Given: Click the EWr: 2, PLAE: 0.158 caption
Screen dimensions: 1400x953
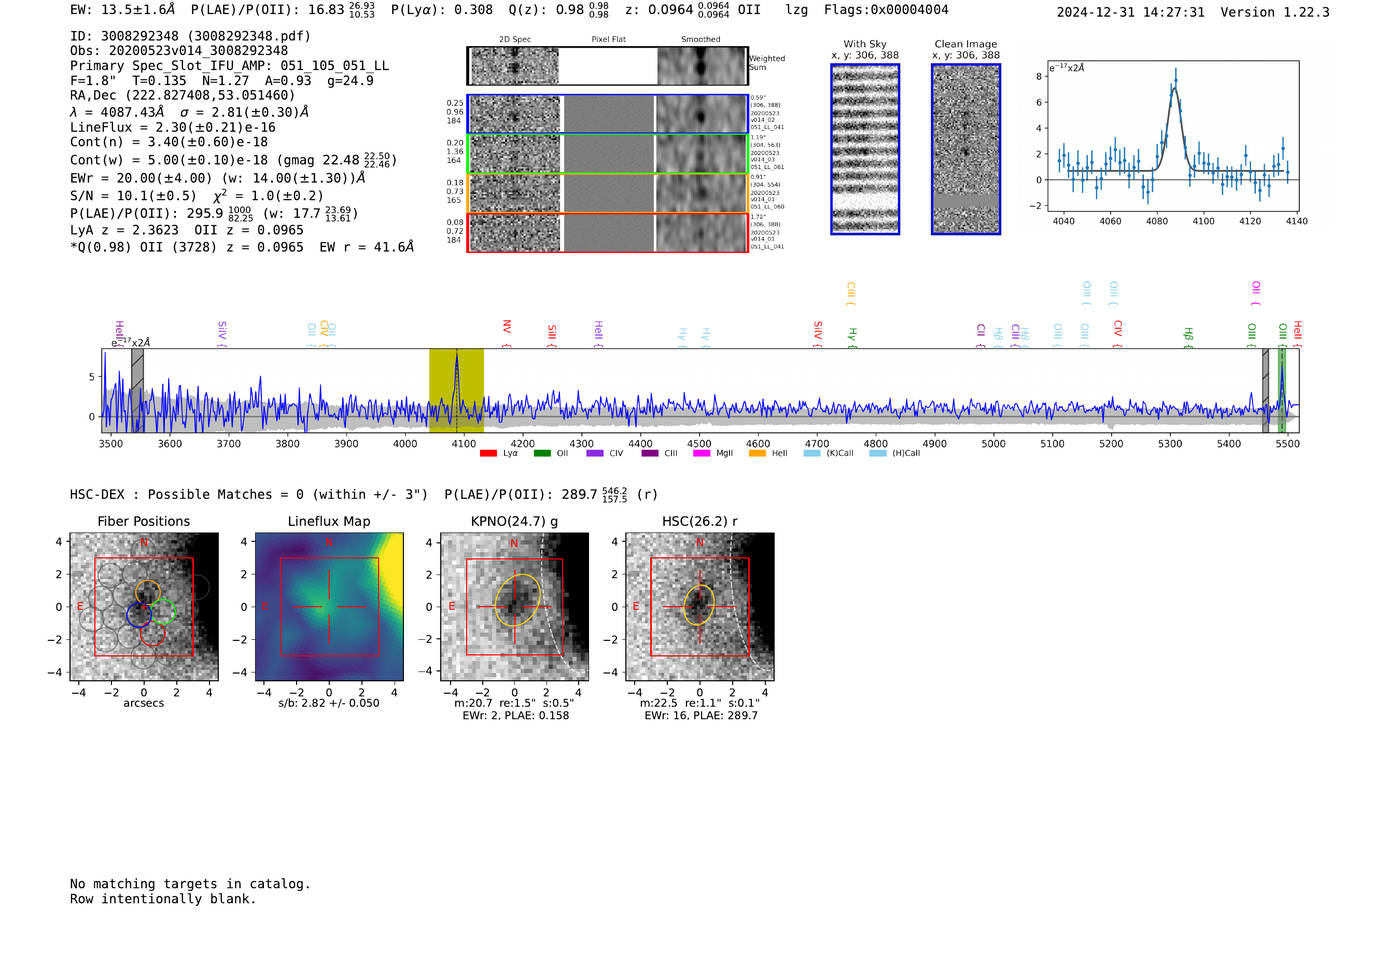Looking at the screenshot, I should tap(515, 715).
